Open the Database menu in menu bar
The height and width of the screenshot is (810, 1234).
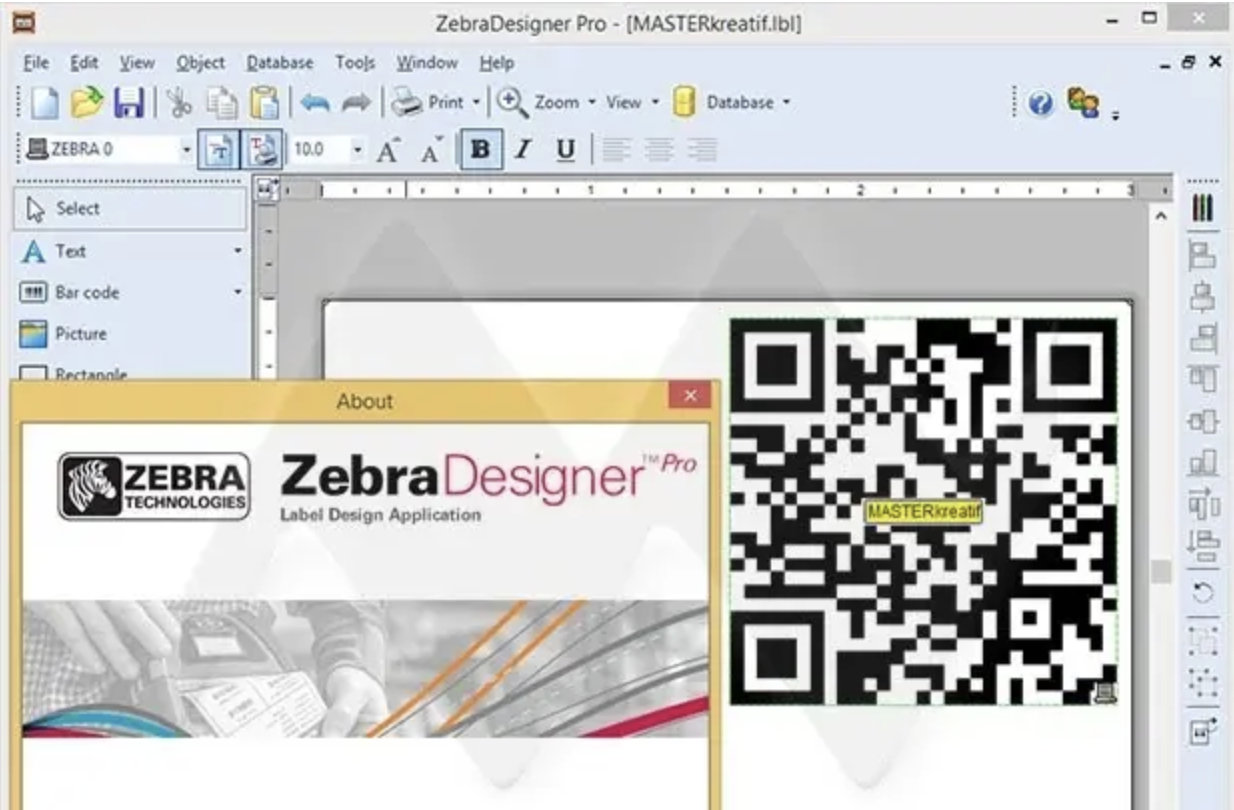(x=280, y=63)
